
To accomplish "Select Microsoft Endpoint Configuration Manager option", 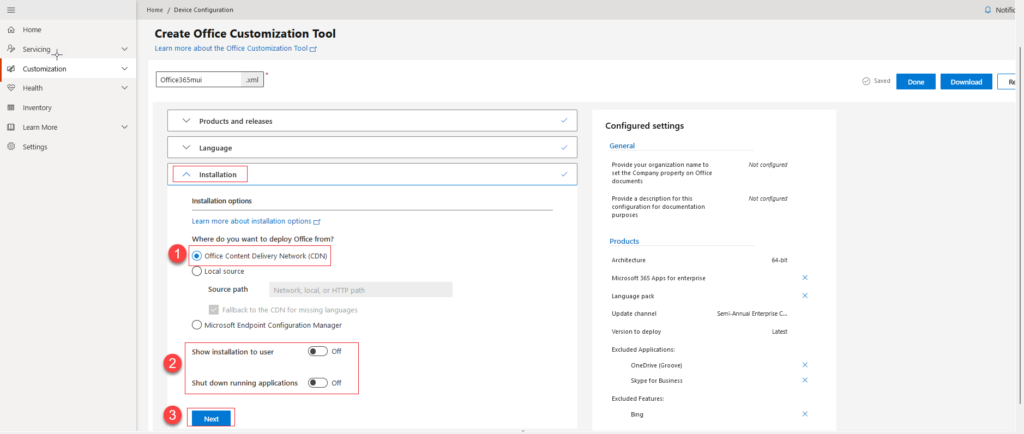I will pos(197,324).
